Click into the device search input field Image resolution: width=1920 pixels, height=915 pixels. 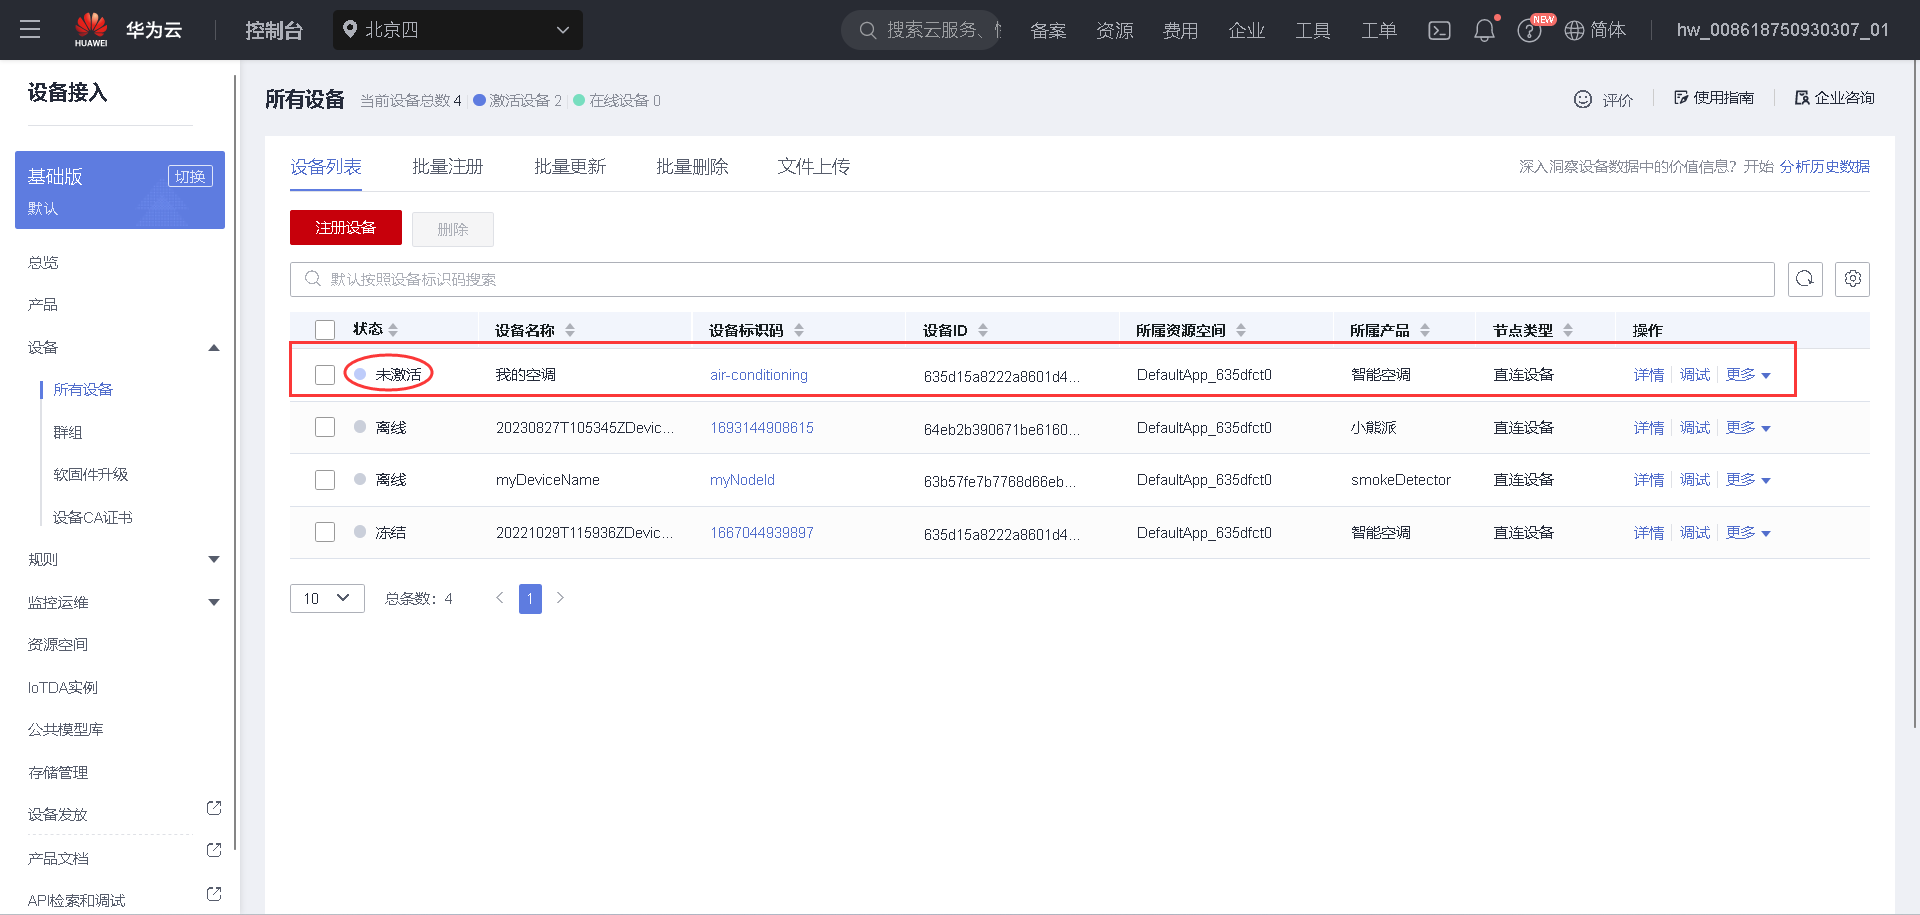(x=700, y=279)
